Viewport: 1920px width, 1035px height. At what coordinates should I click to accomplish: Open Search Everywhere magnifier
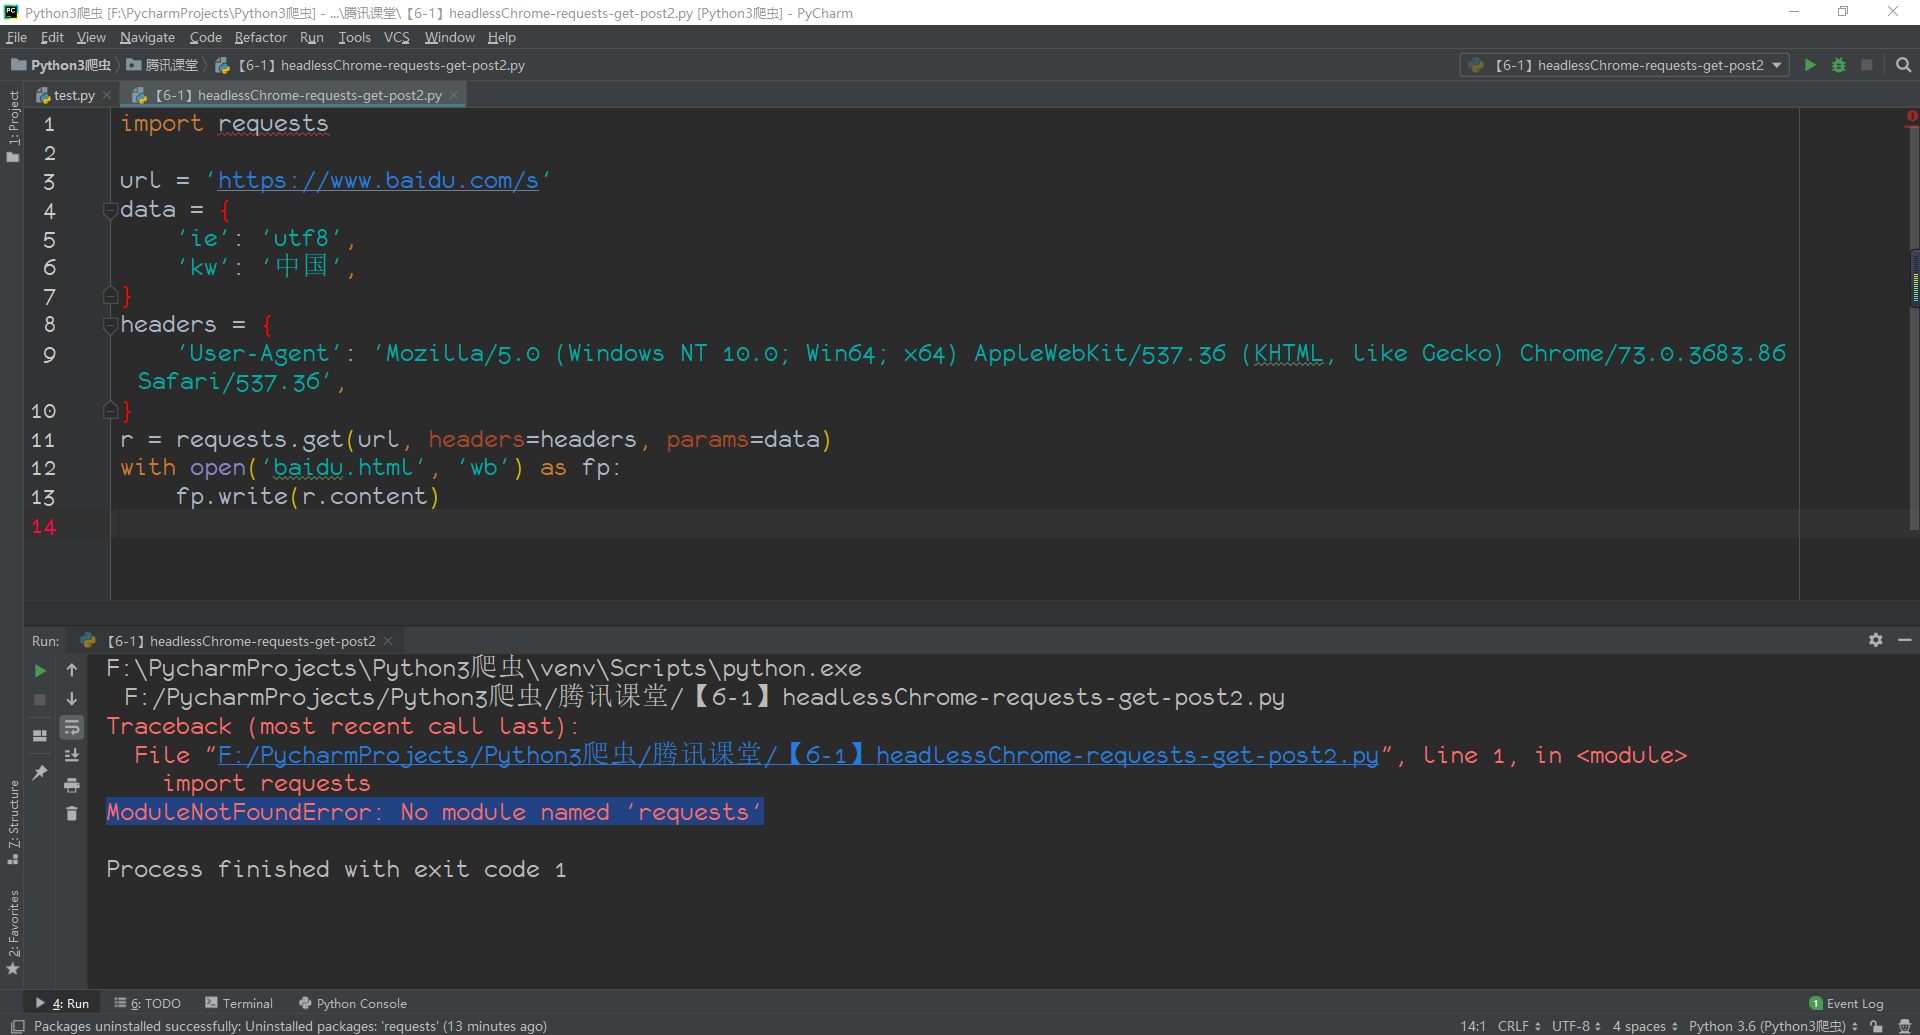[1903, 65]
